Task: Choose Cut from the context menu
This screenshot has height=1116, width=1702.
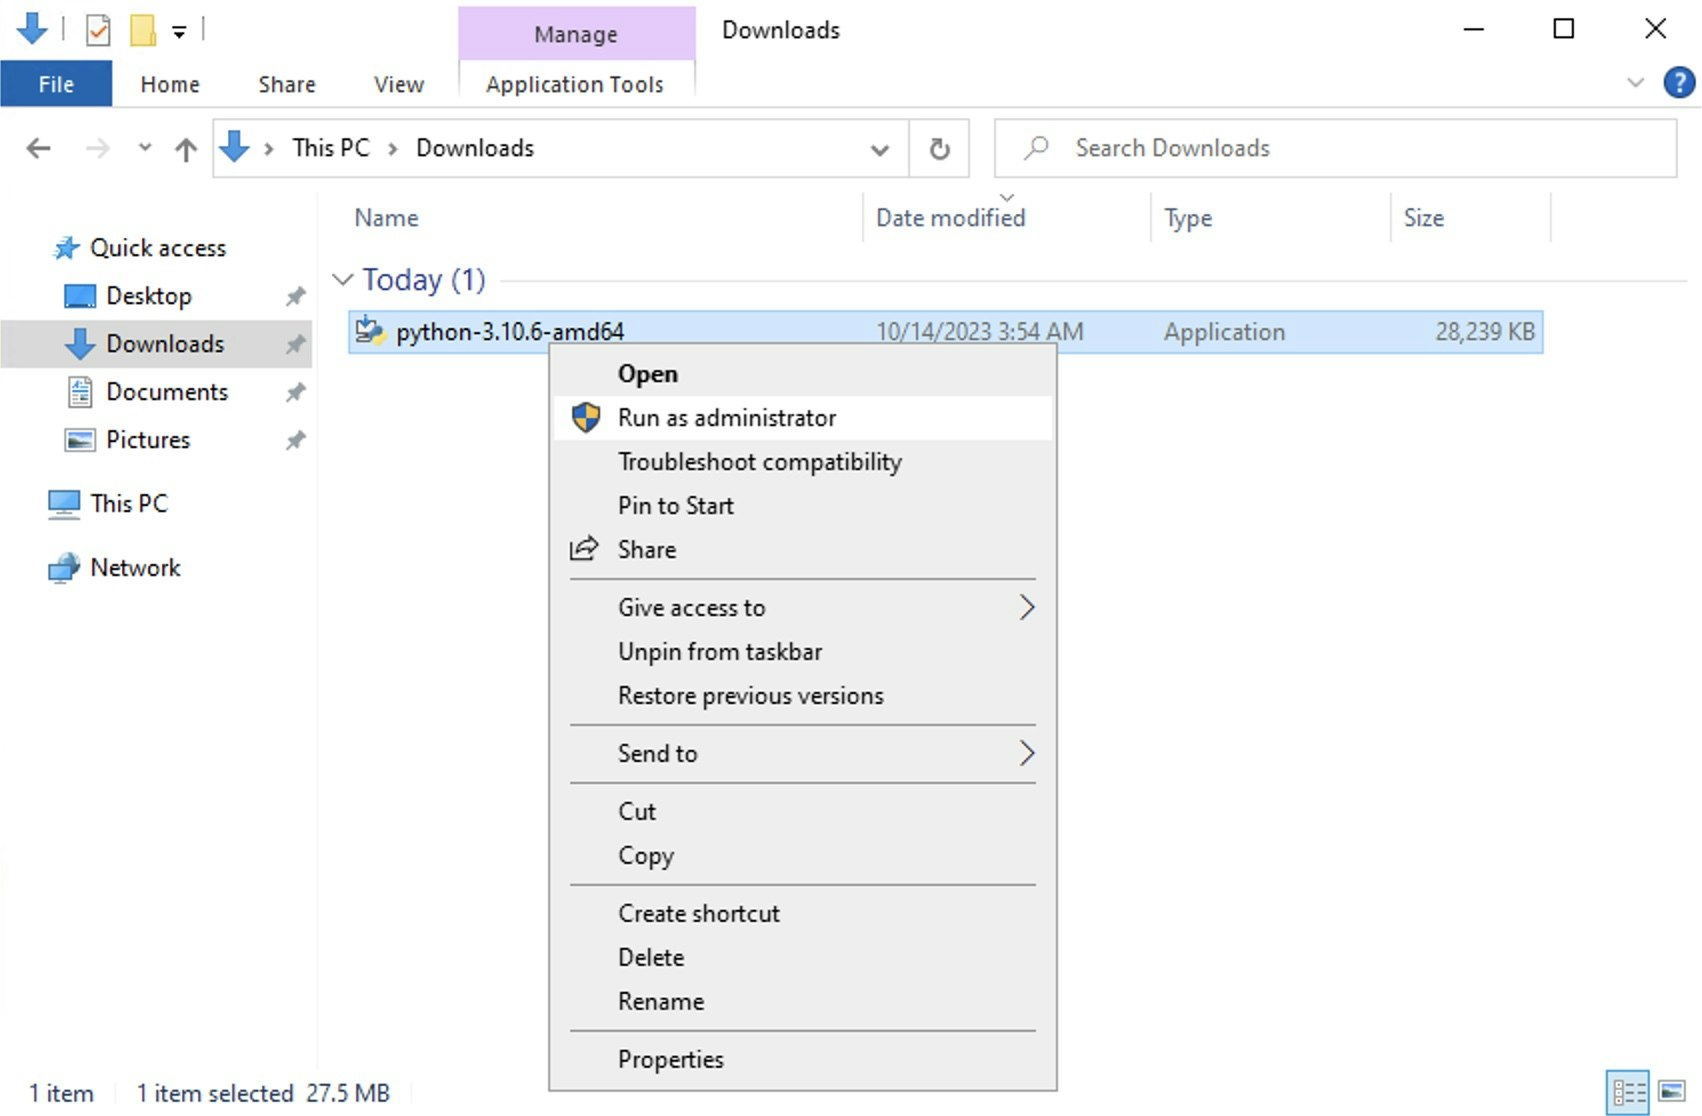Action: coord(803,812)
